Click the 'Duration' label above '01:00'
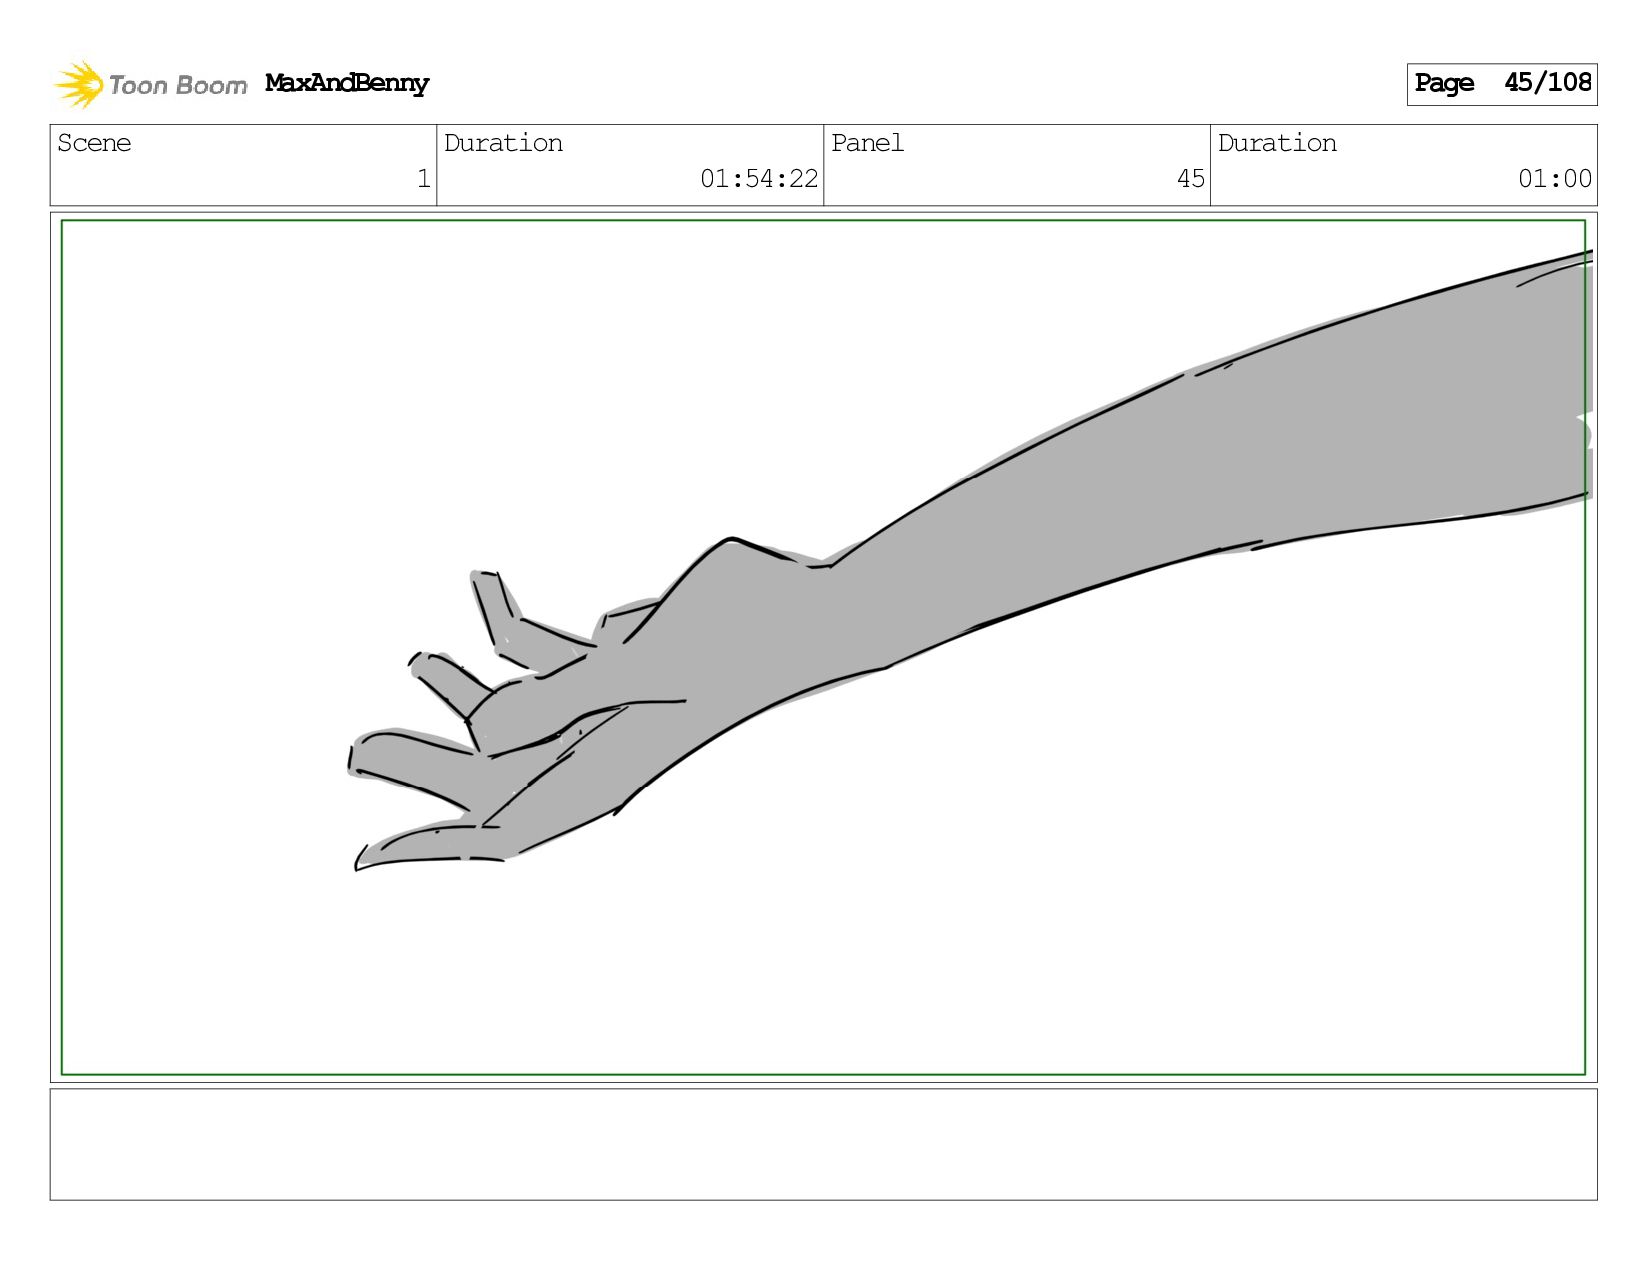 (1277, 143)
